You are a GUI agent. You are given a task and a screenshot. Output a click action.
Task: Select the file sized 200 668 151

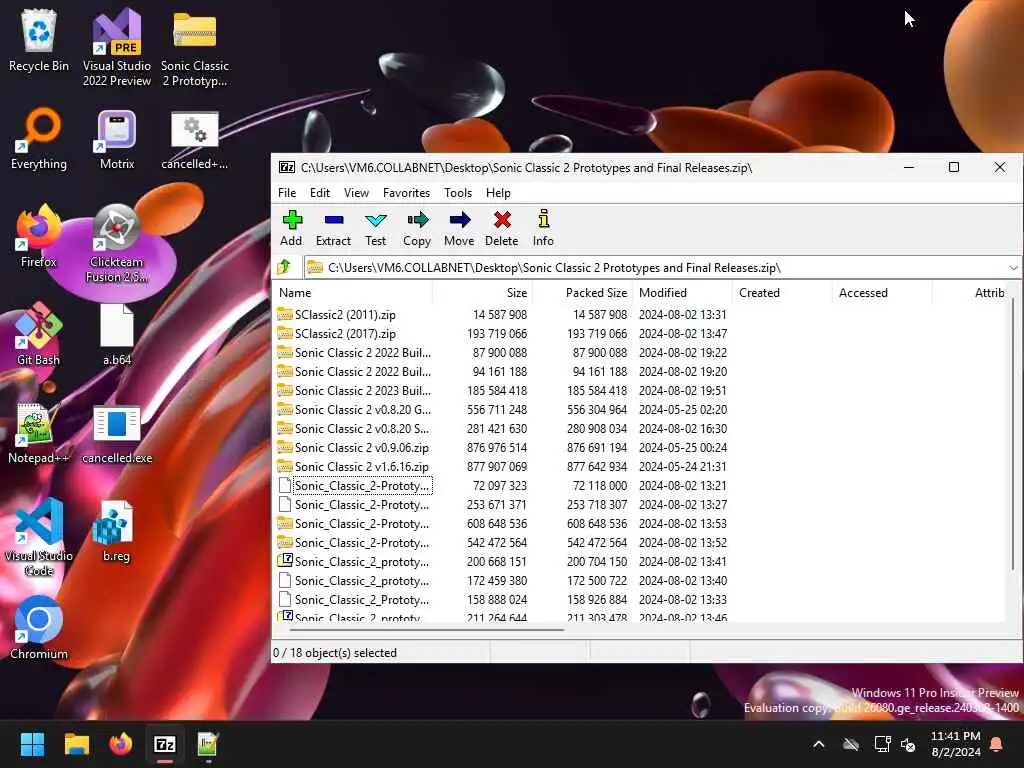coord(502,562)
